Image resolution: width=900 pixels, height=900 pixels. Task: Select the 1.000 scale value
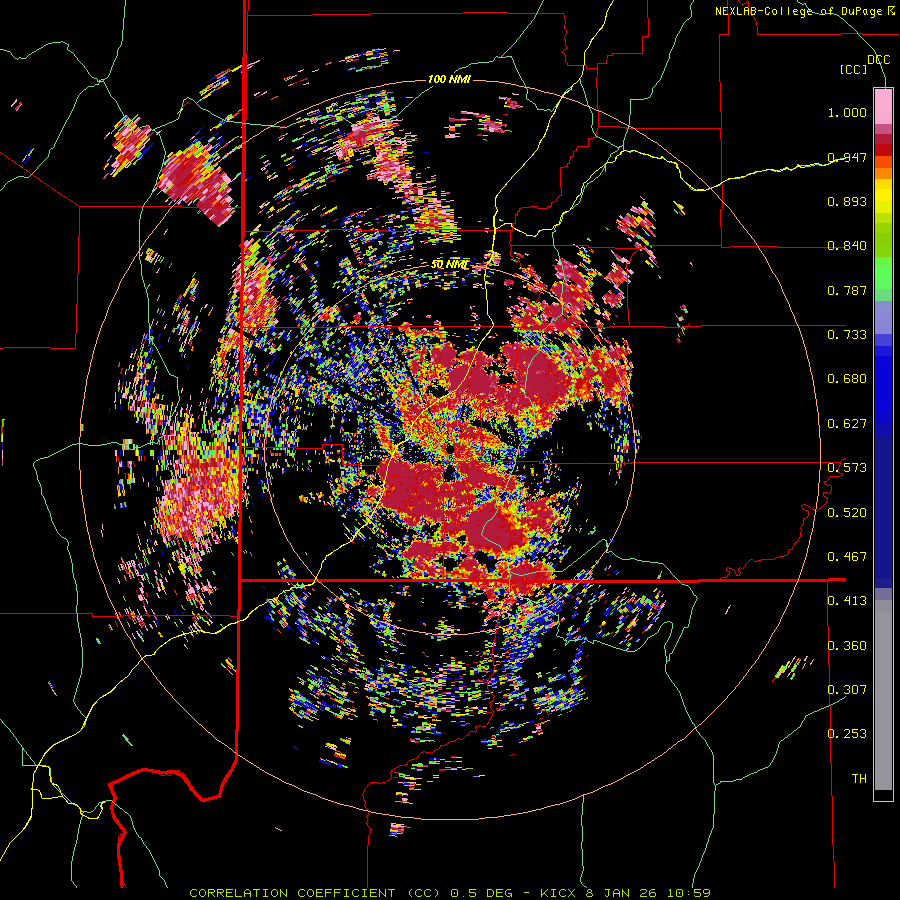tap(847, 112)
